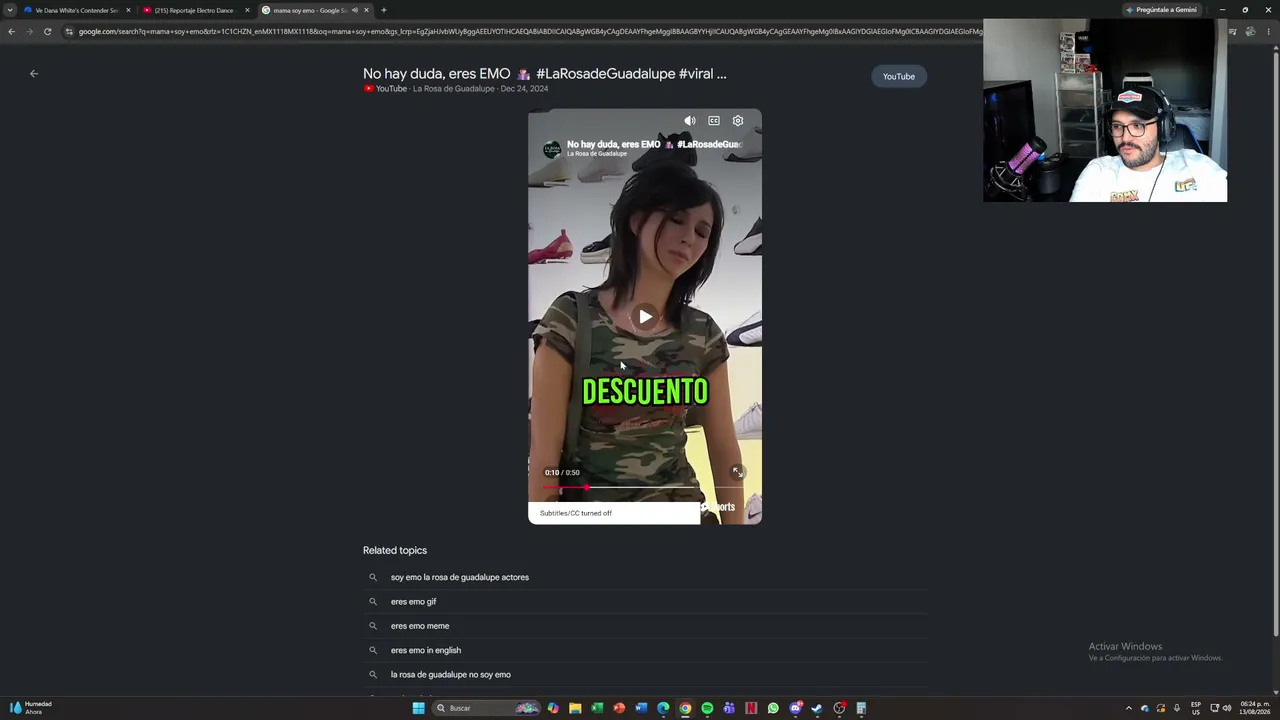
Task: Play the video with the center play button
Action: pyautogui.click(x=645, y=317)
